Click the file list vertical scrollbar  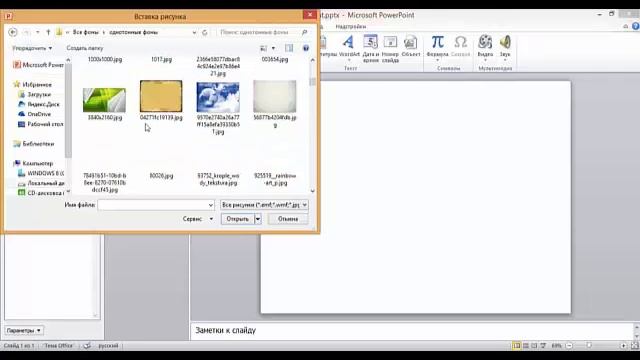point(313,125)
